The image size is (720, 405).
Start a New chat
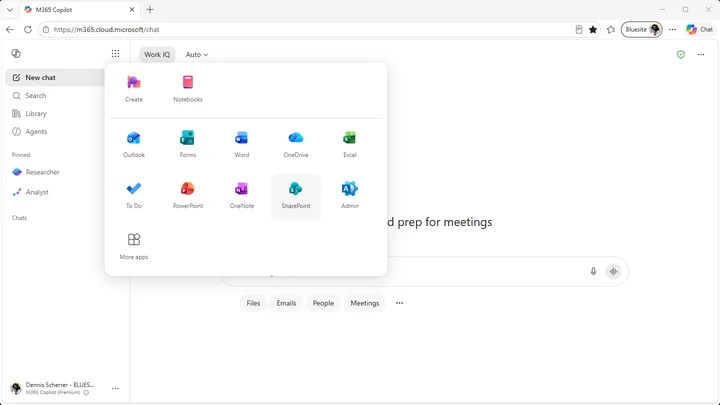(x=55, y=78)
